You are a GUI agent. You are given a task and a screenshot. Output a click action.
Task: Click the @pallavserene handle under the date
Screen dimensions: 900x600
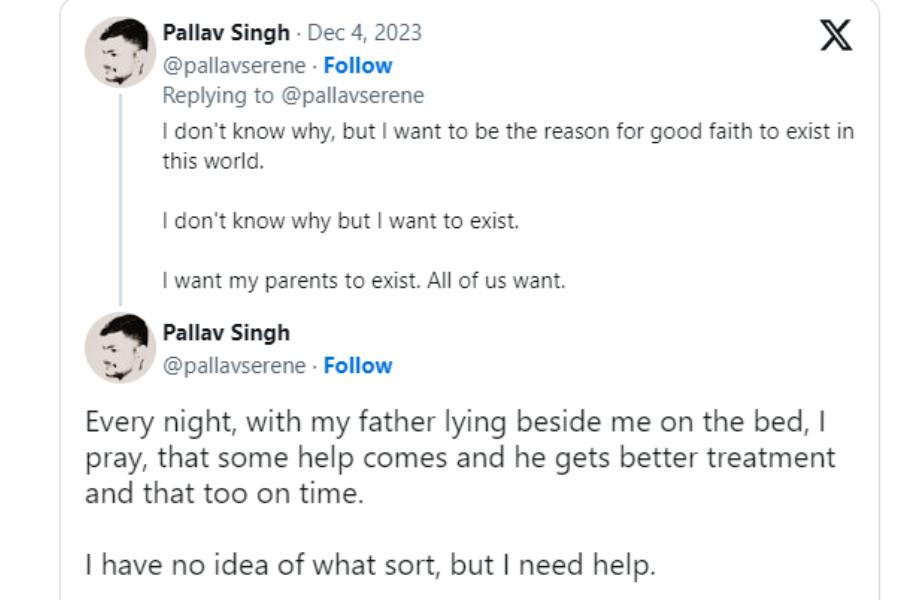coord(233,65)
